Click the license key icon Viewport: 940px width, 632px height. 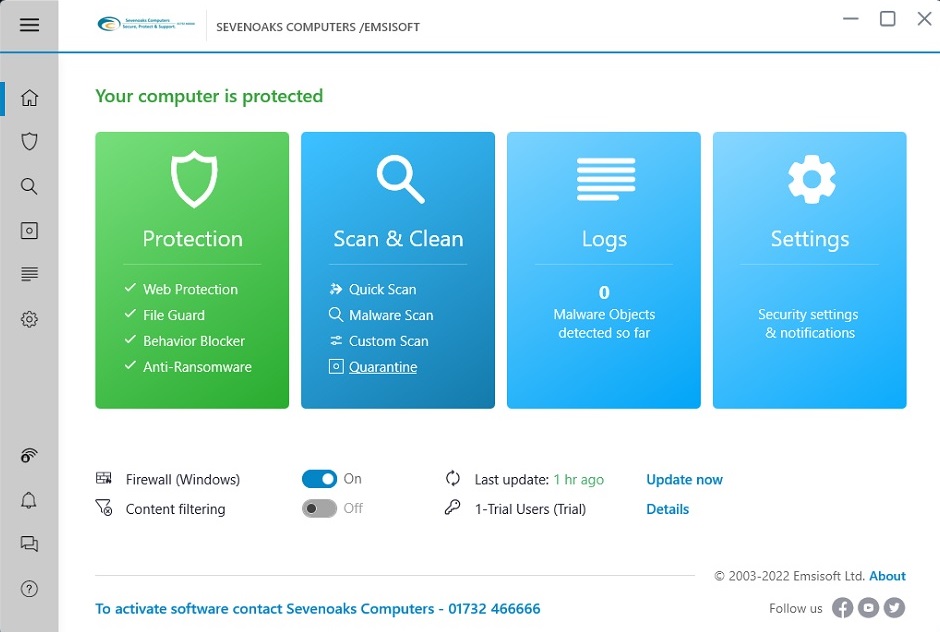(453, 507)
